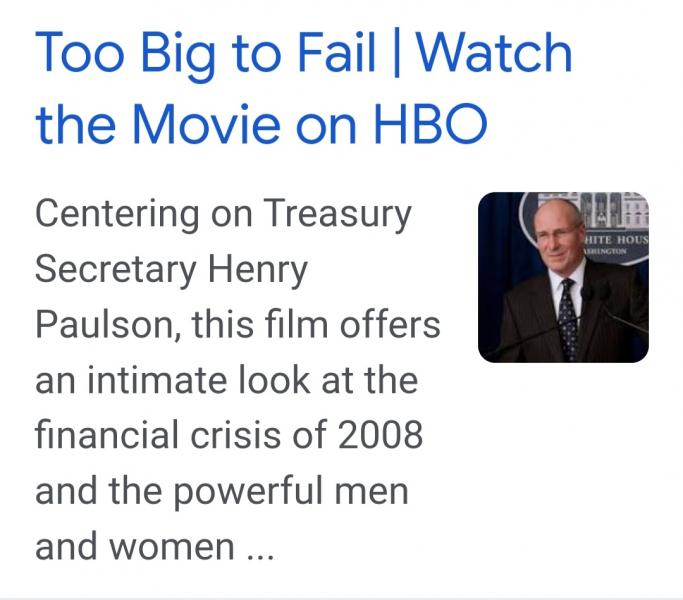Click 'financial crisis of 2008' snippet text
This screenshot has width=683, height=600.
click(229, 435)
